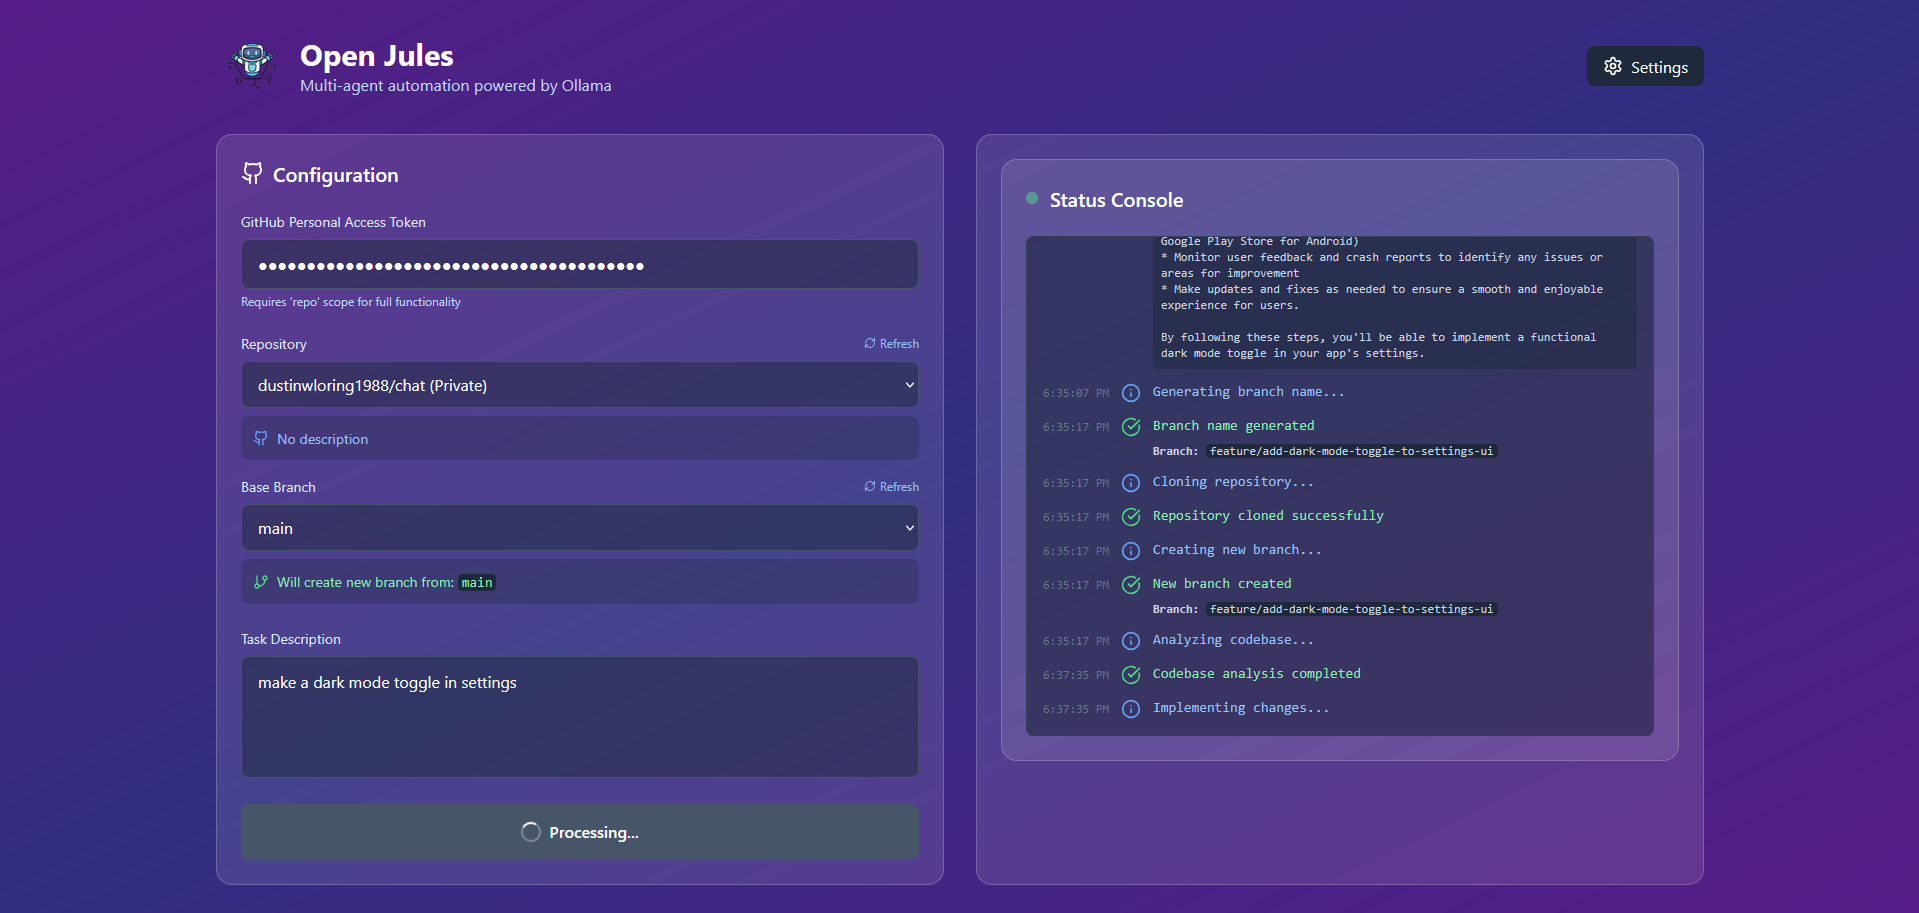Click the 'Analyzing codebase...' log line

(1233, 640)
